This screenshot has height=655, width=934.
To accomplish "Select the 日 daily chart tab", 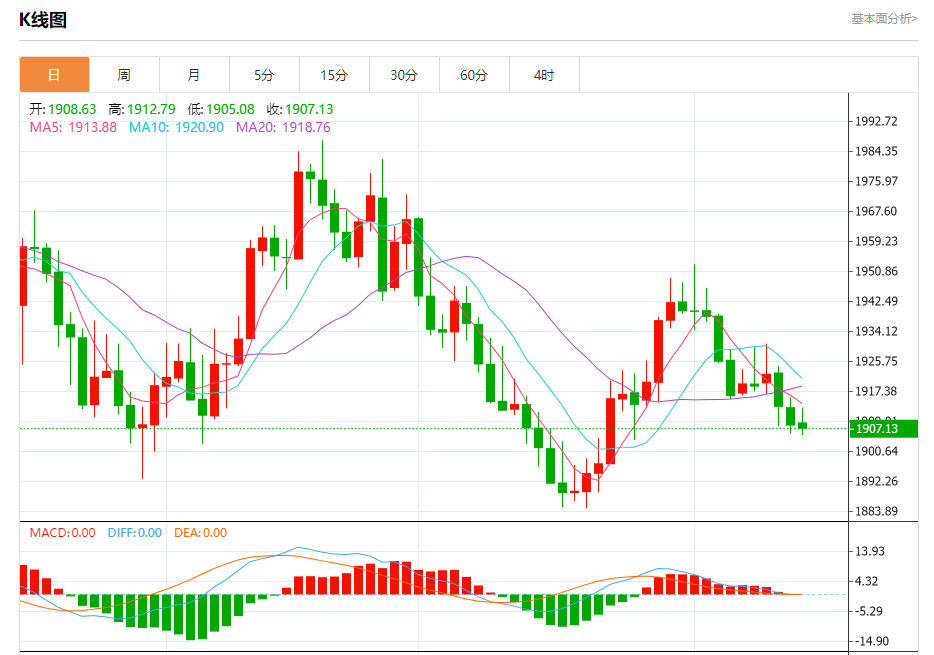I will point(54,75).
